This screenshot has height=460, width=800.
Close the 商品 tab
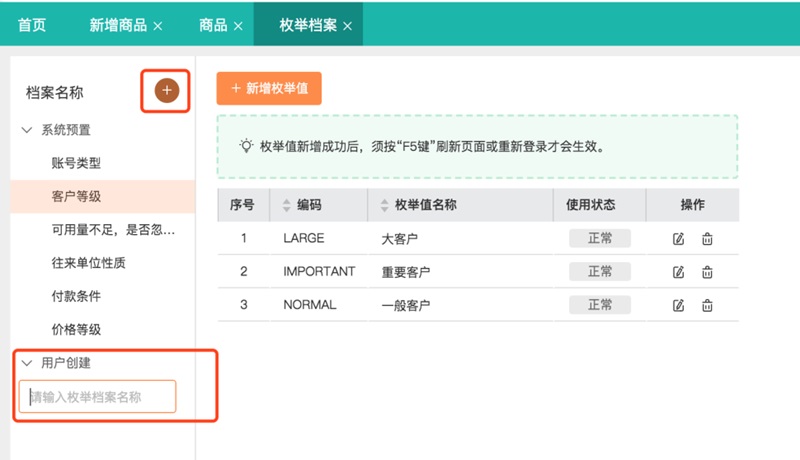point(238,26)
